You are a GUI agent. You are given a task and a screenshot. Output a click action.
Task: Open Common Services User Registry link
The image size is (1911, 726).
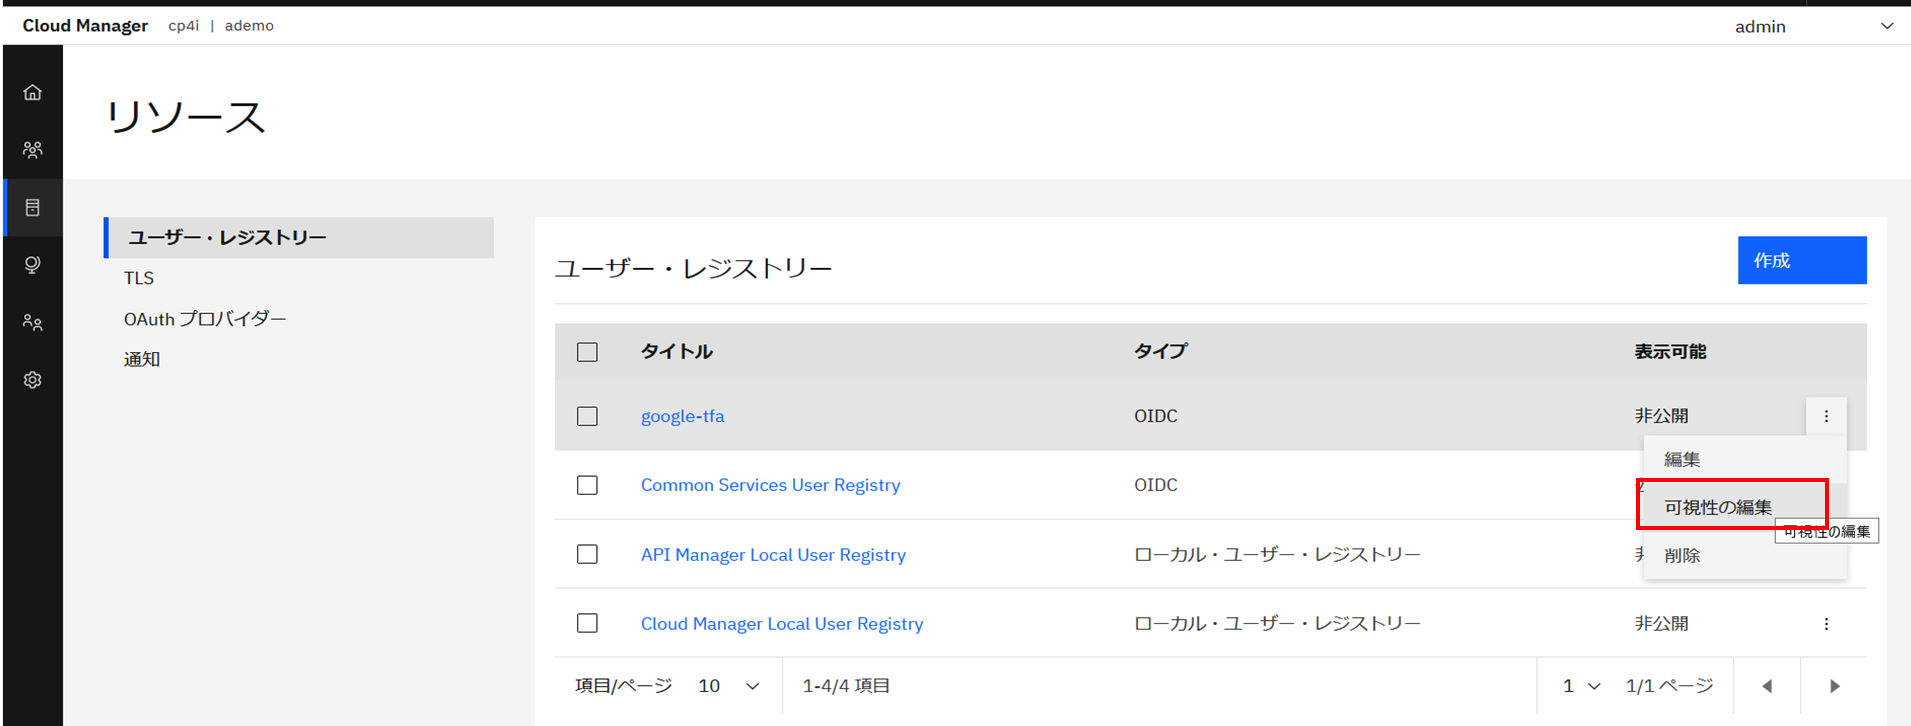coord(770,485)
